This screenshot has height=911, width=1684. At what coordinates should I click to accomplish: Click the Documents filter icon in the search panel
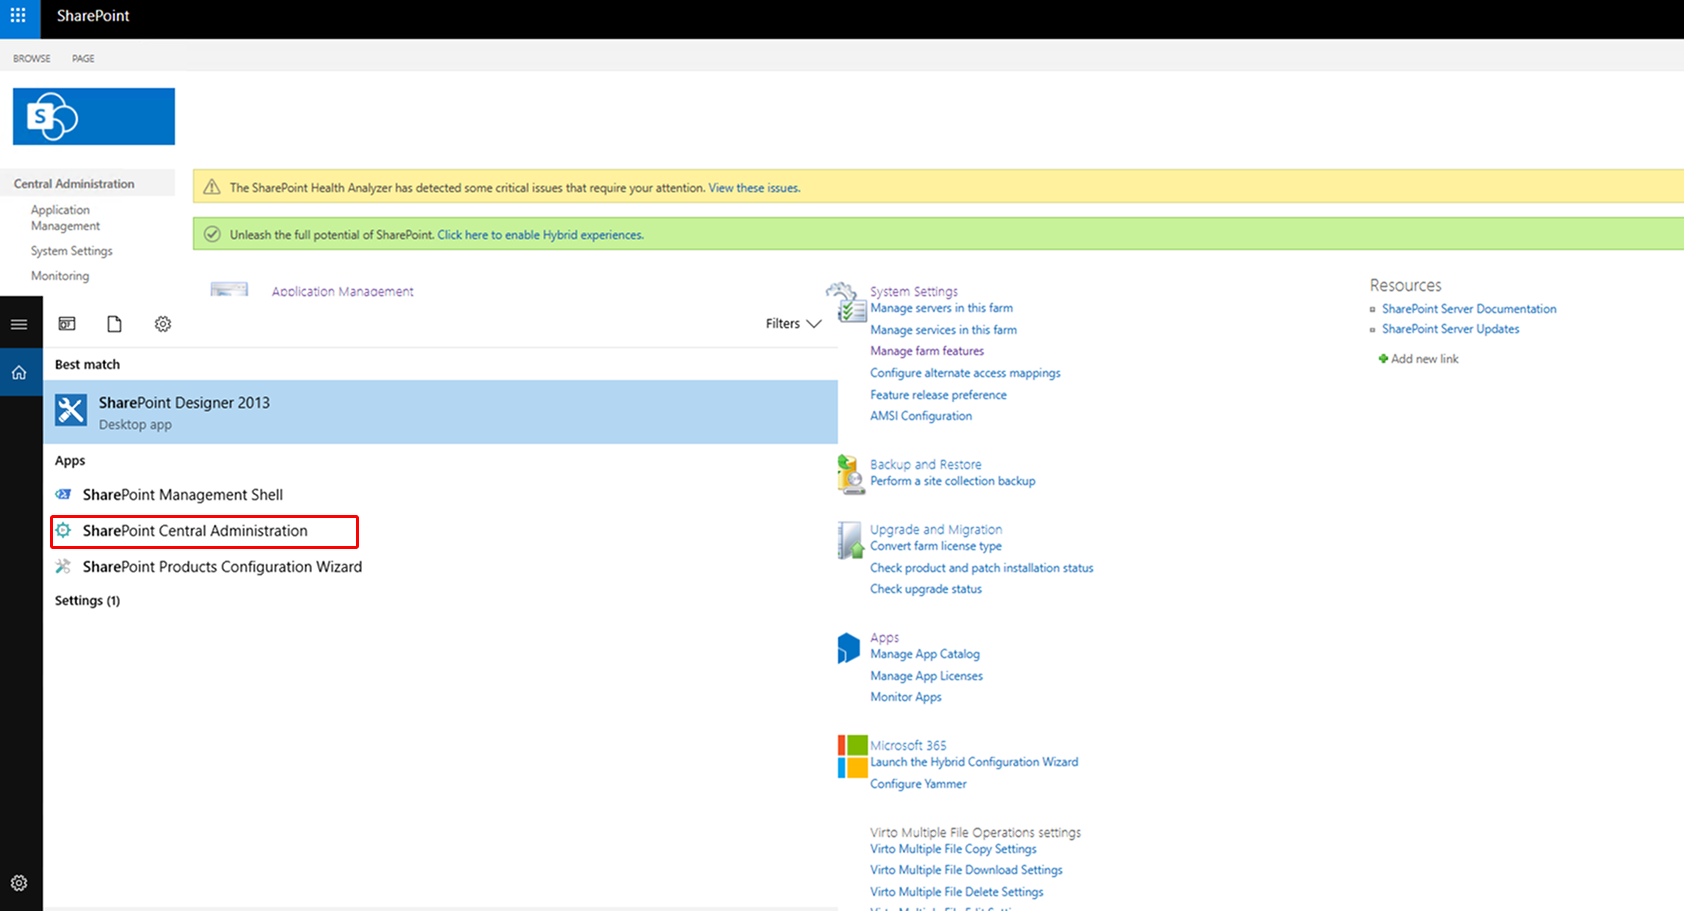click(114, 323)
